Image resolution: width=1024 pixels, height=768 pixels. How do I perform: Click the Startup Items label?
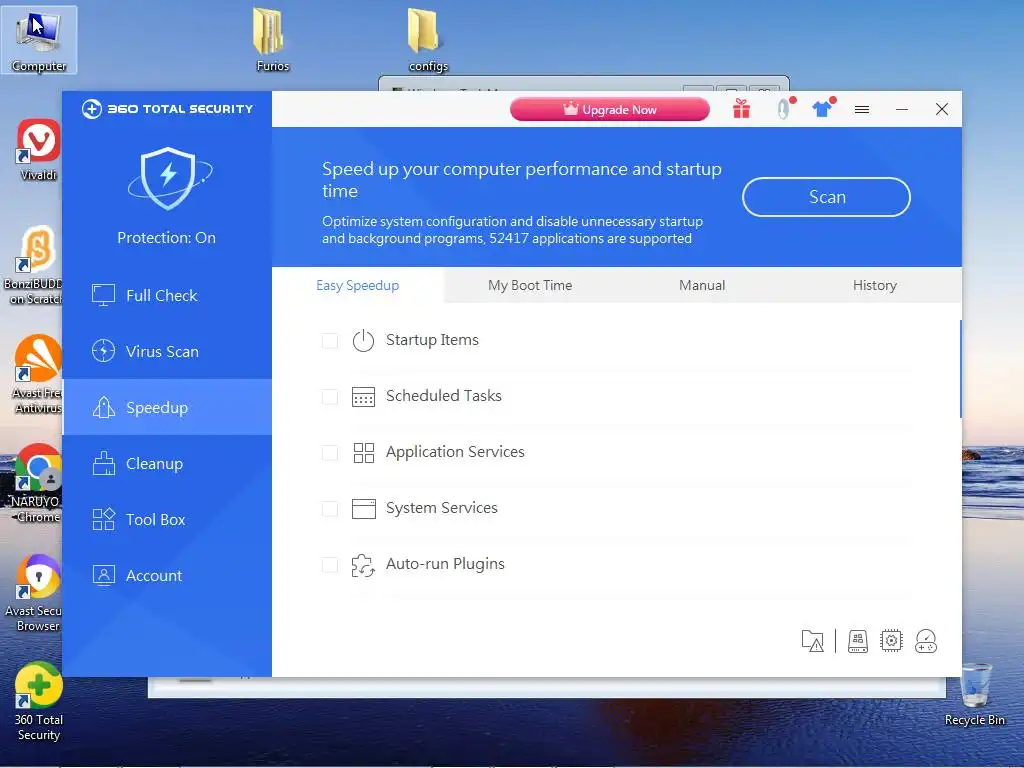click(x=432, y=340)
